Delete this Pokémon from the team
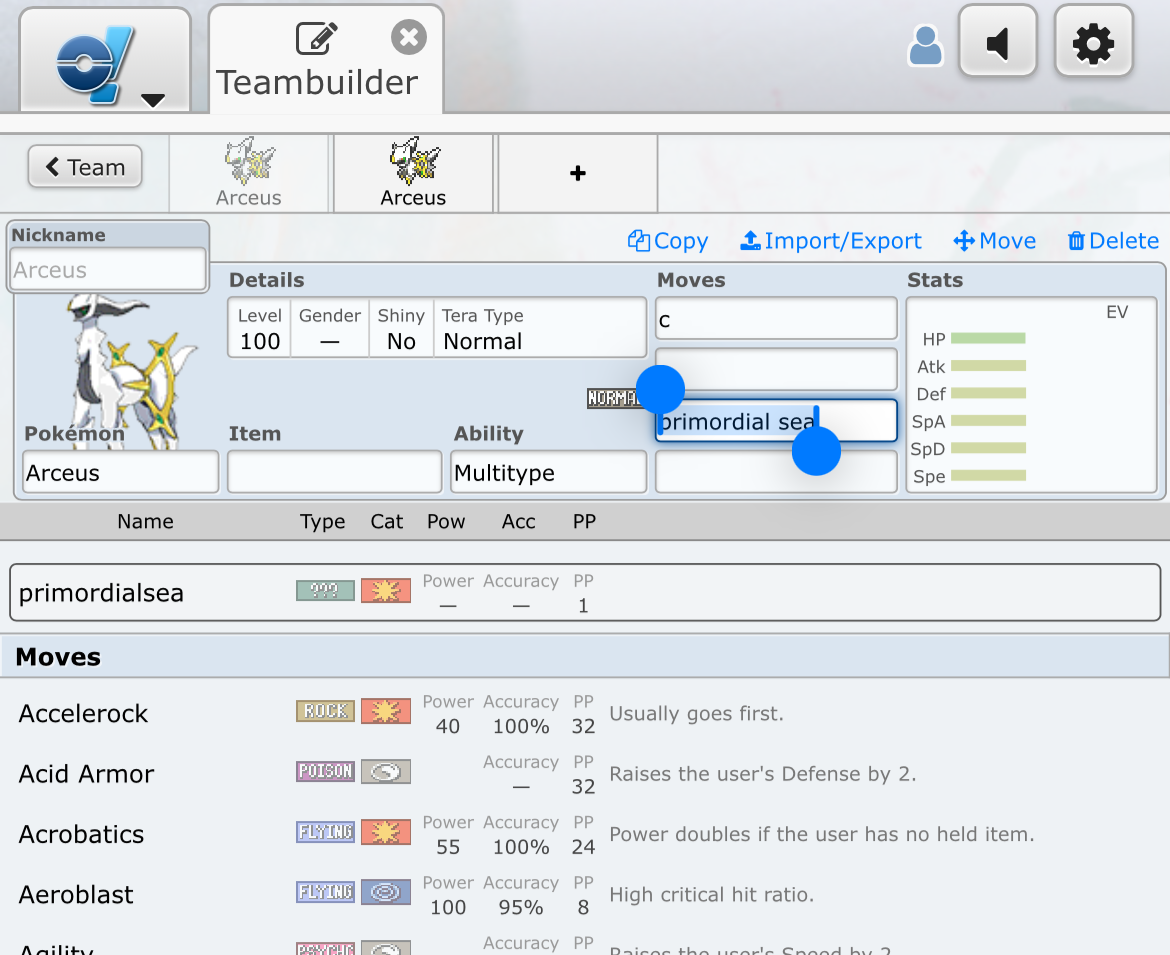The width and height of the screenshot is (1170, 955). coord(1113,241)
